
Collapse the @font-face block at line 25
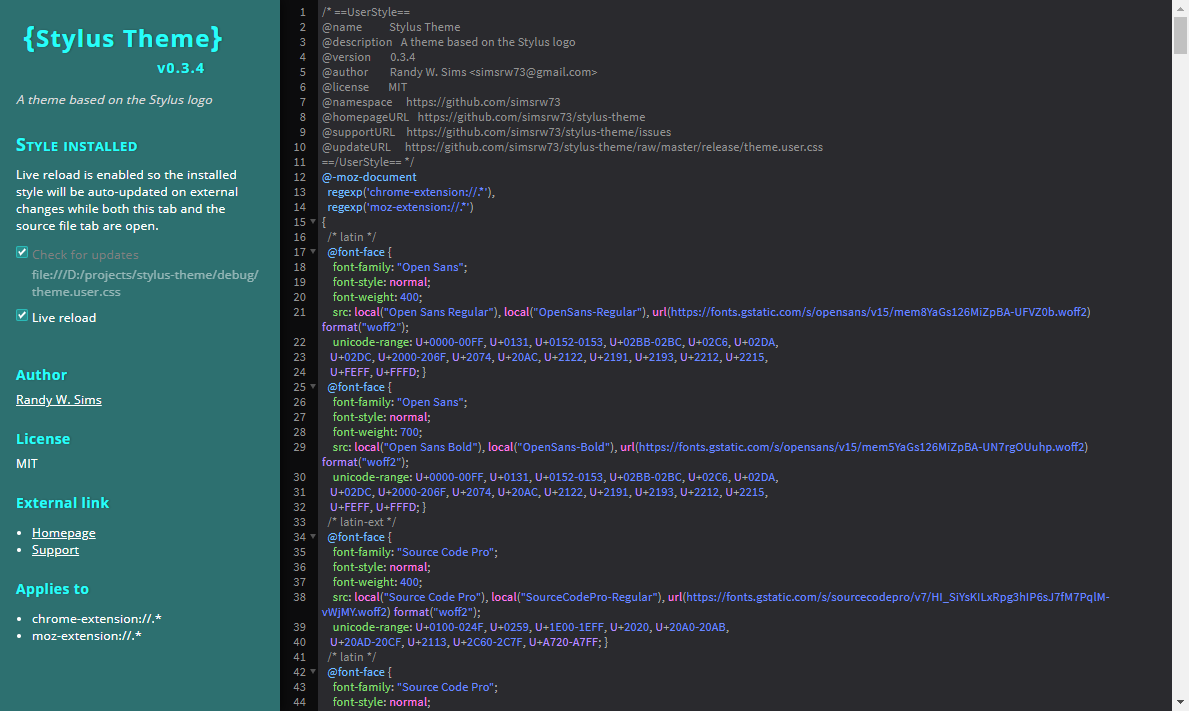click(x=313, y=387)
